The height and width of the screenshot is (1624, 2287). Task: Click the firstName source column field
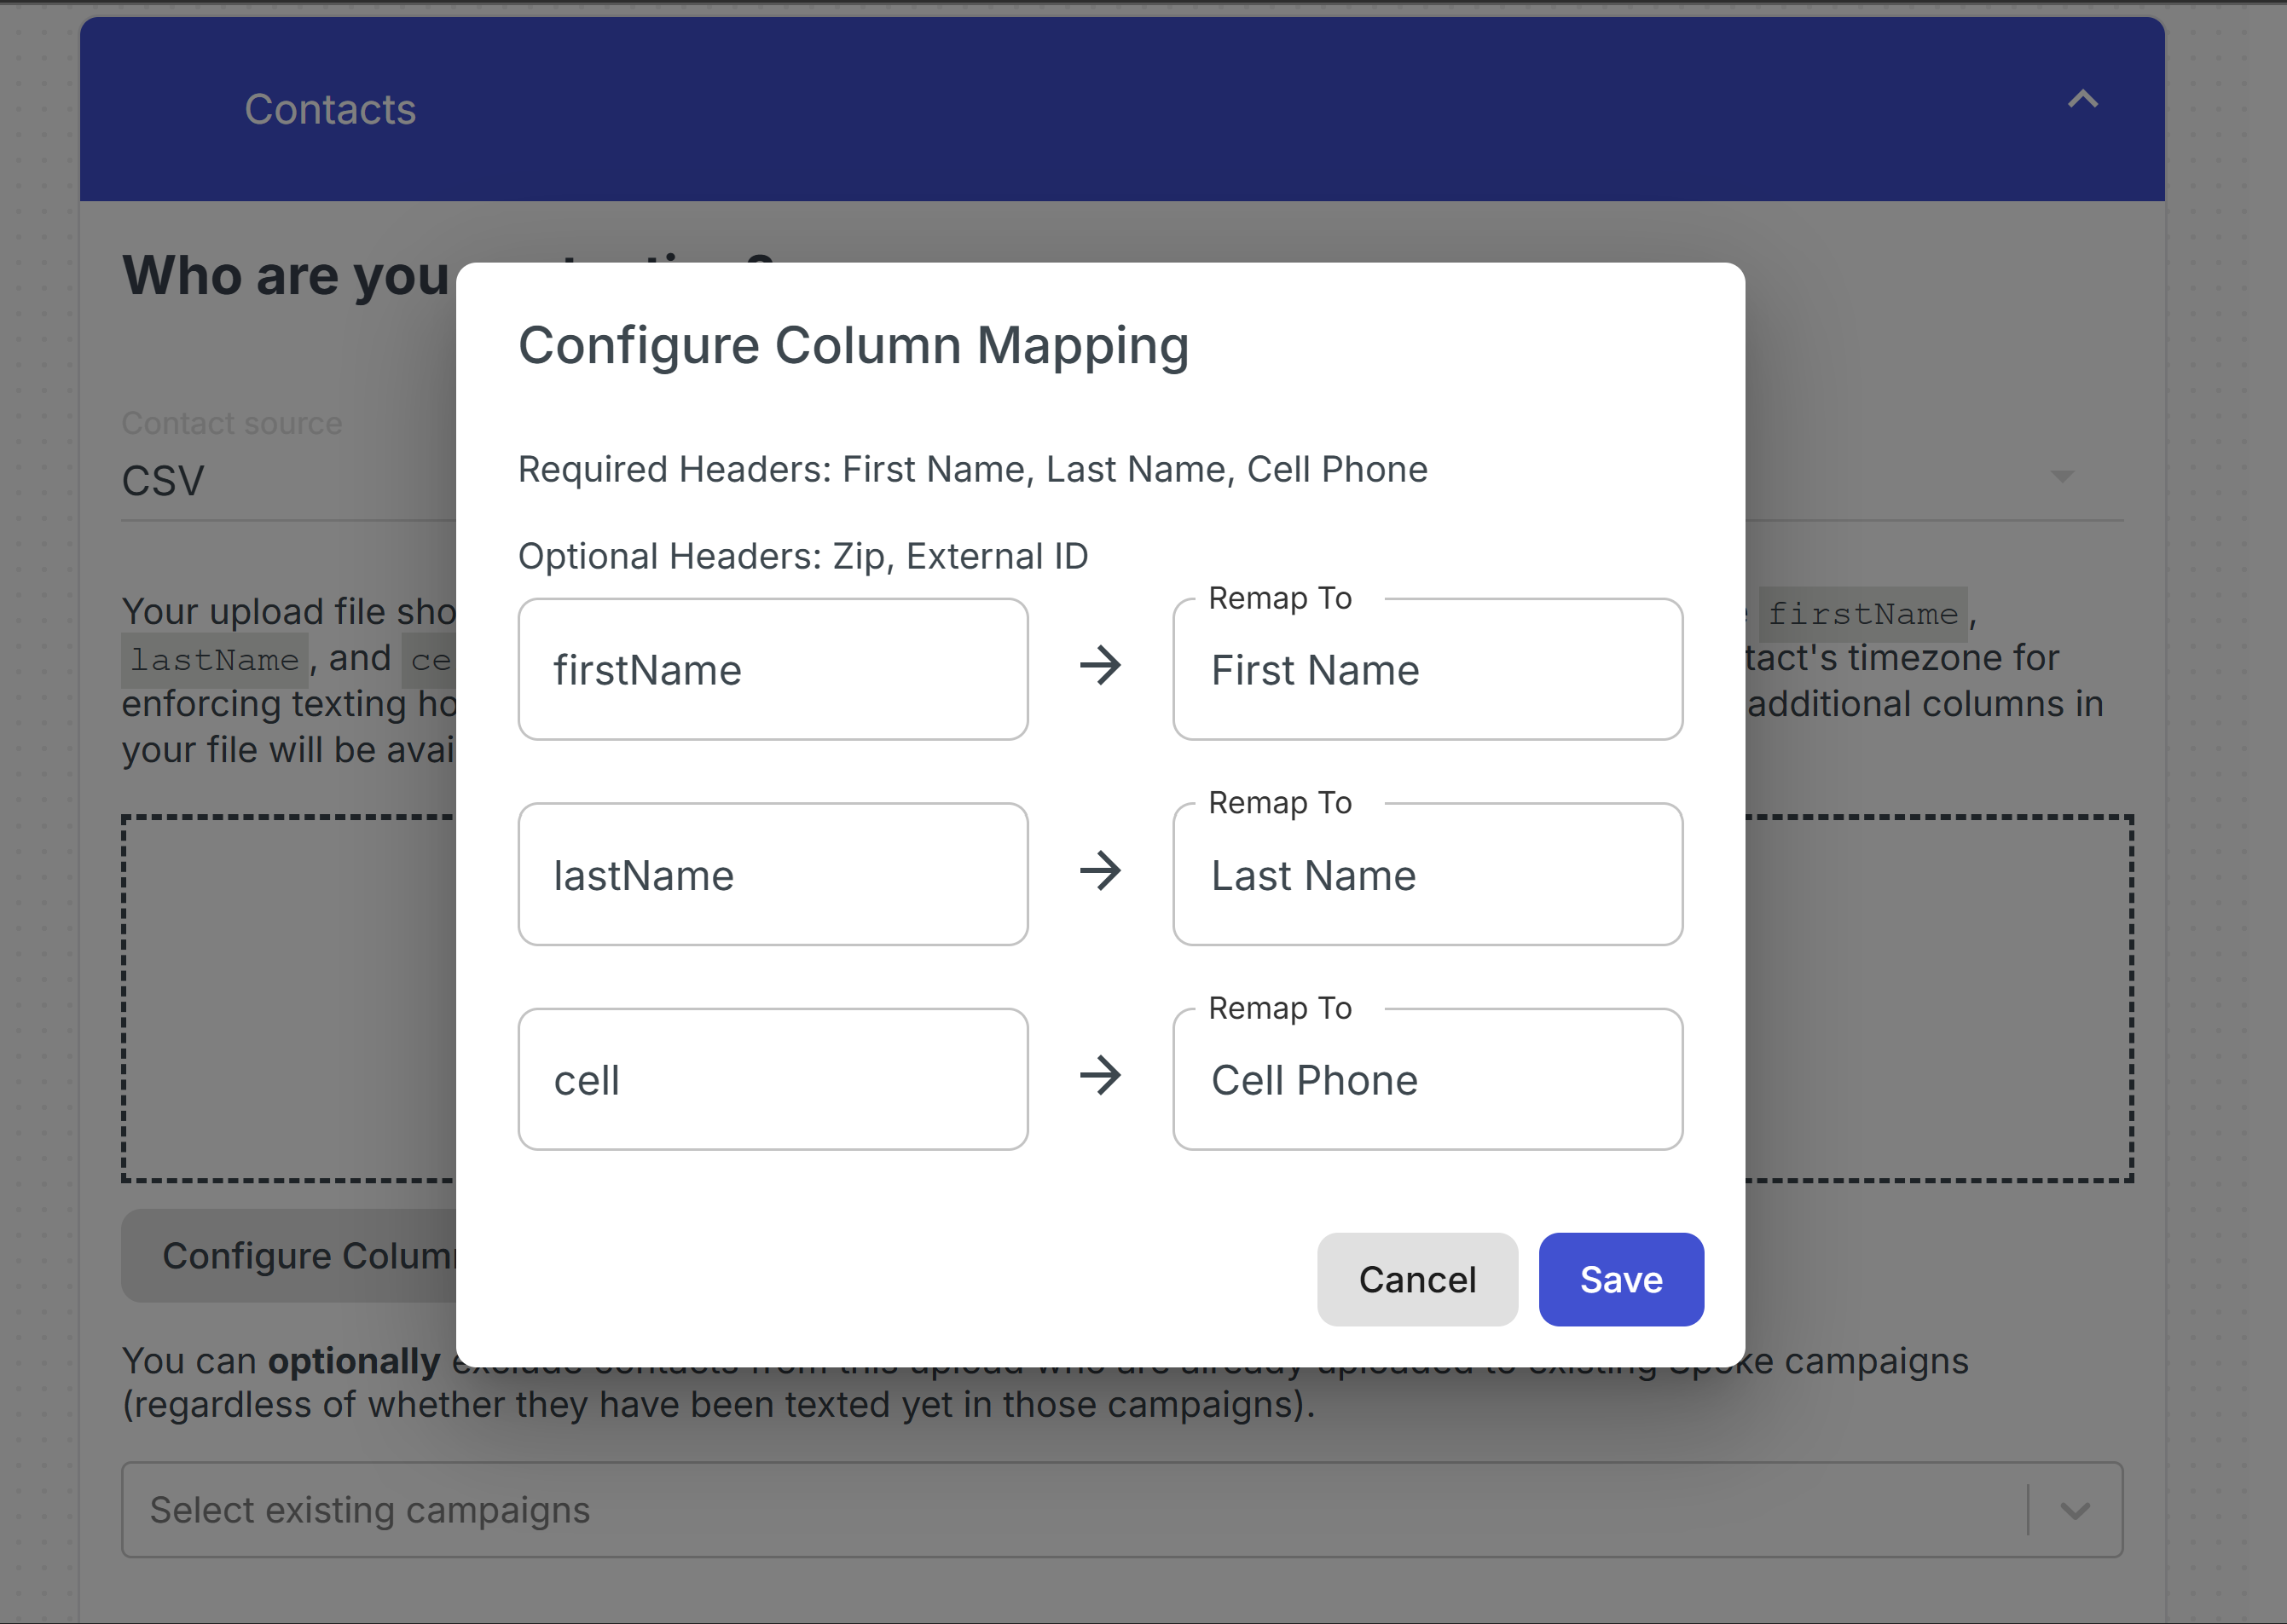[772, 670]
